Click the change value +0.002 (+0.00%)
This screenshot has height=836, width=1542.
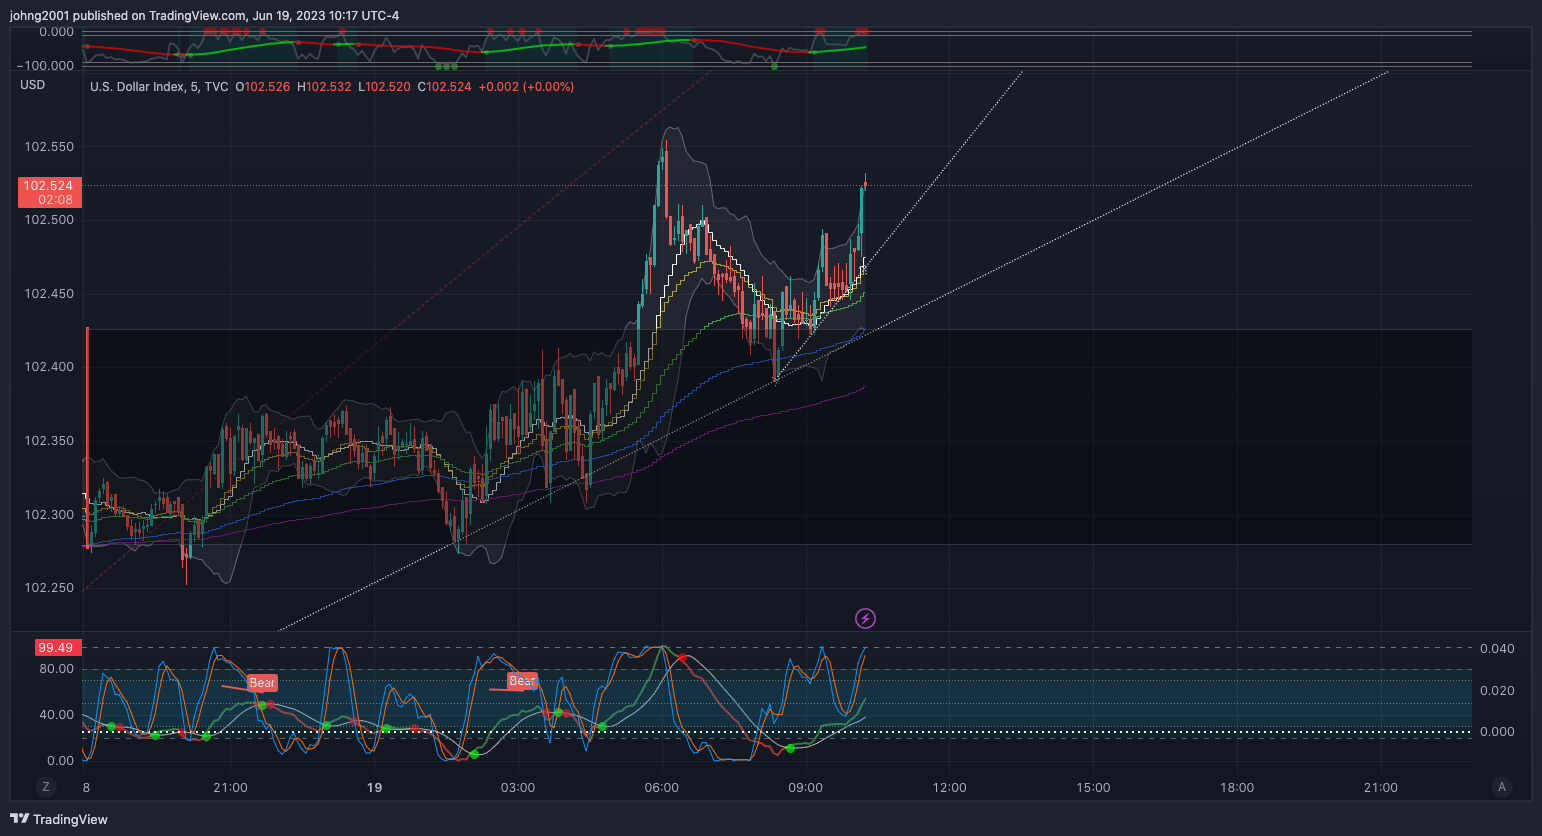click(x=526, y=87)
